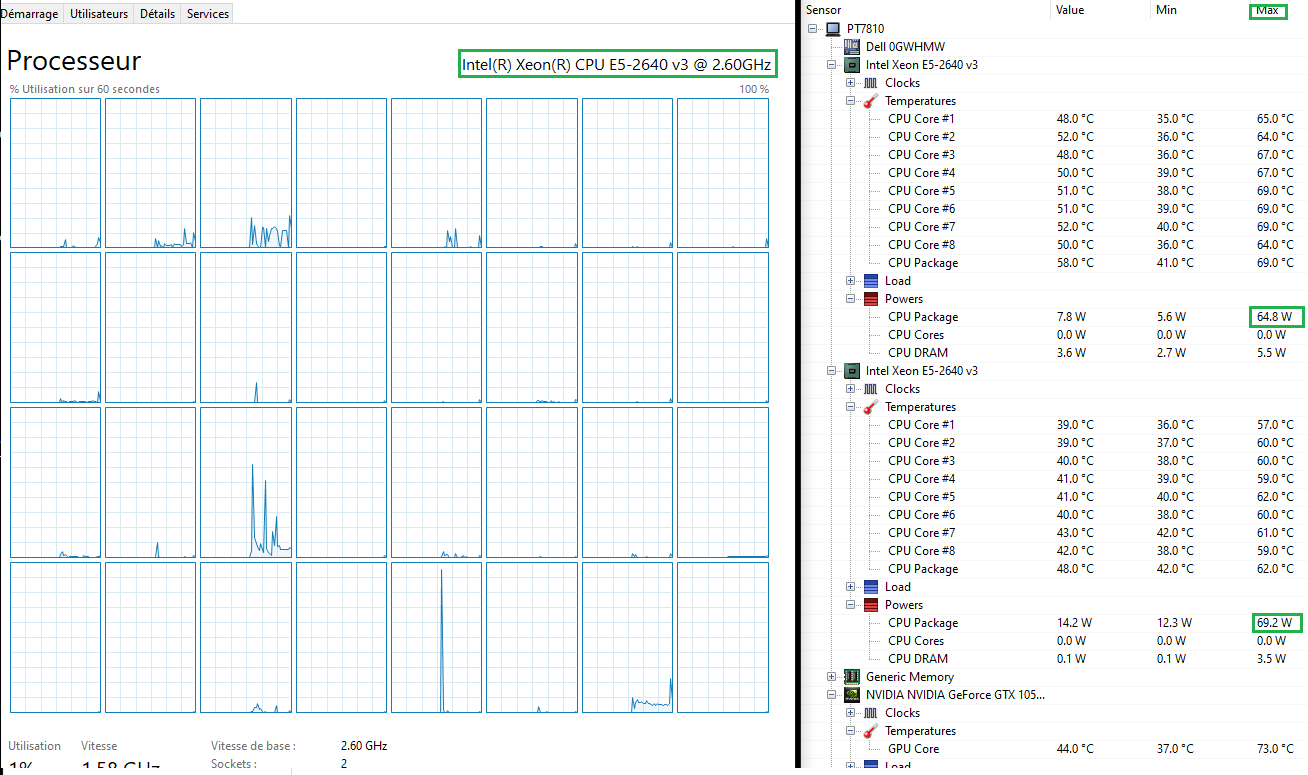Screen dimensions: 1308x775
Task: Go to the Détails tab
Action: 157,14
